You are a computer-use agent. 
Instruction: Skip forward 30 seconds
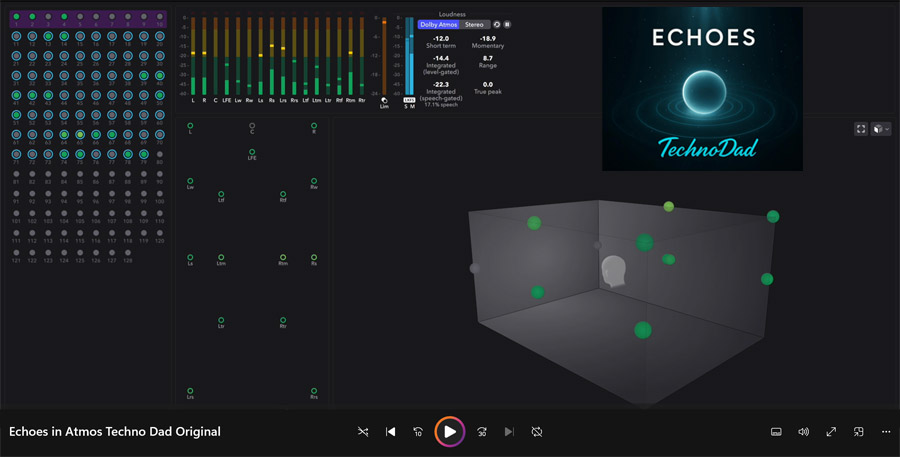482,432
